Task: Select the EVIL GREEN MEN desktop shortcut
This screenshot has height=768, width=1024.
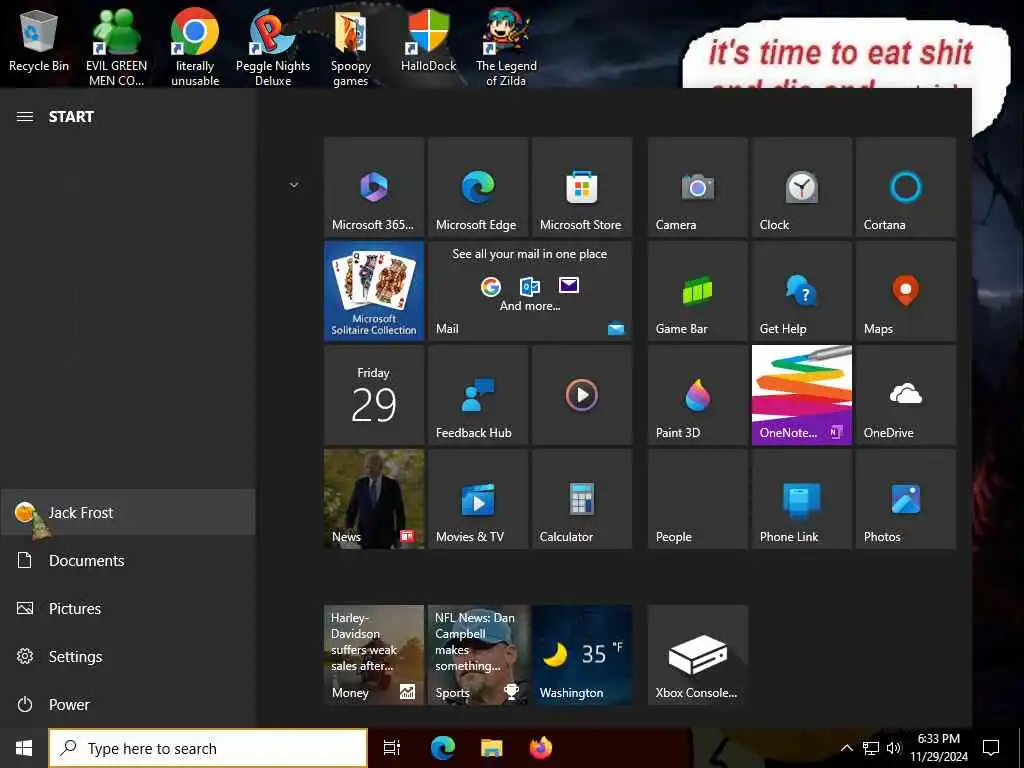Action: coord(116,47)
